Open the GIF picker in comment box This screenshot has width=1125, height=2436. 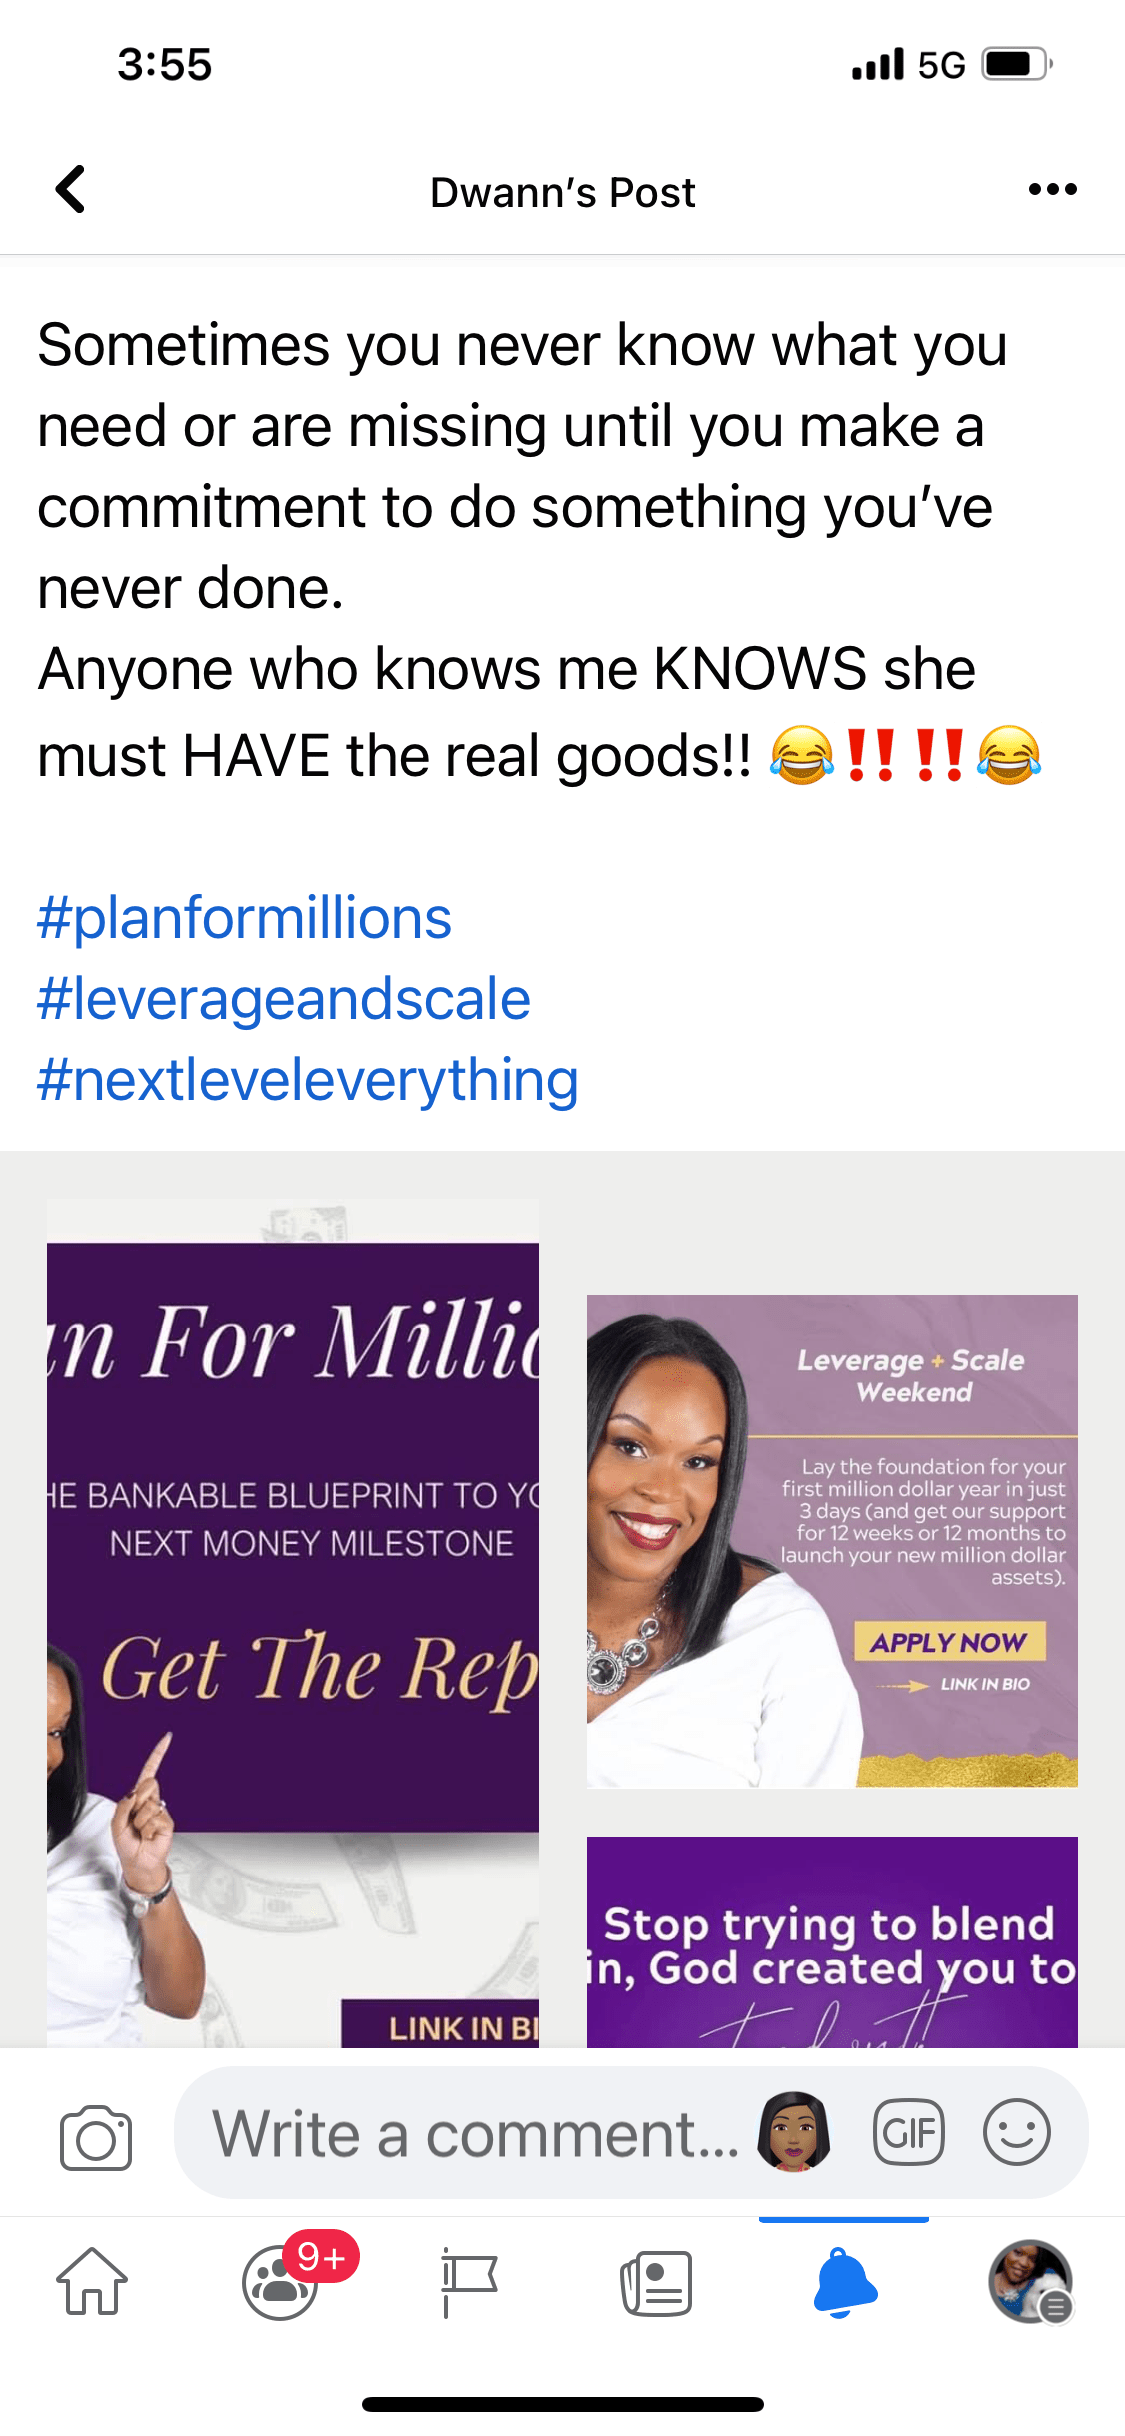click(x=909, y=2132)
